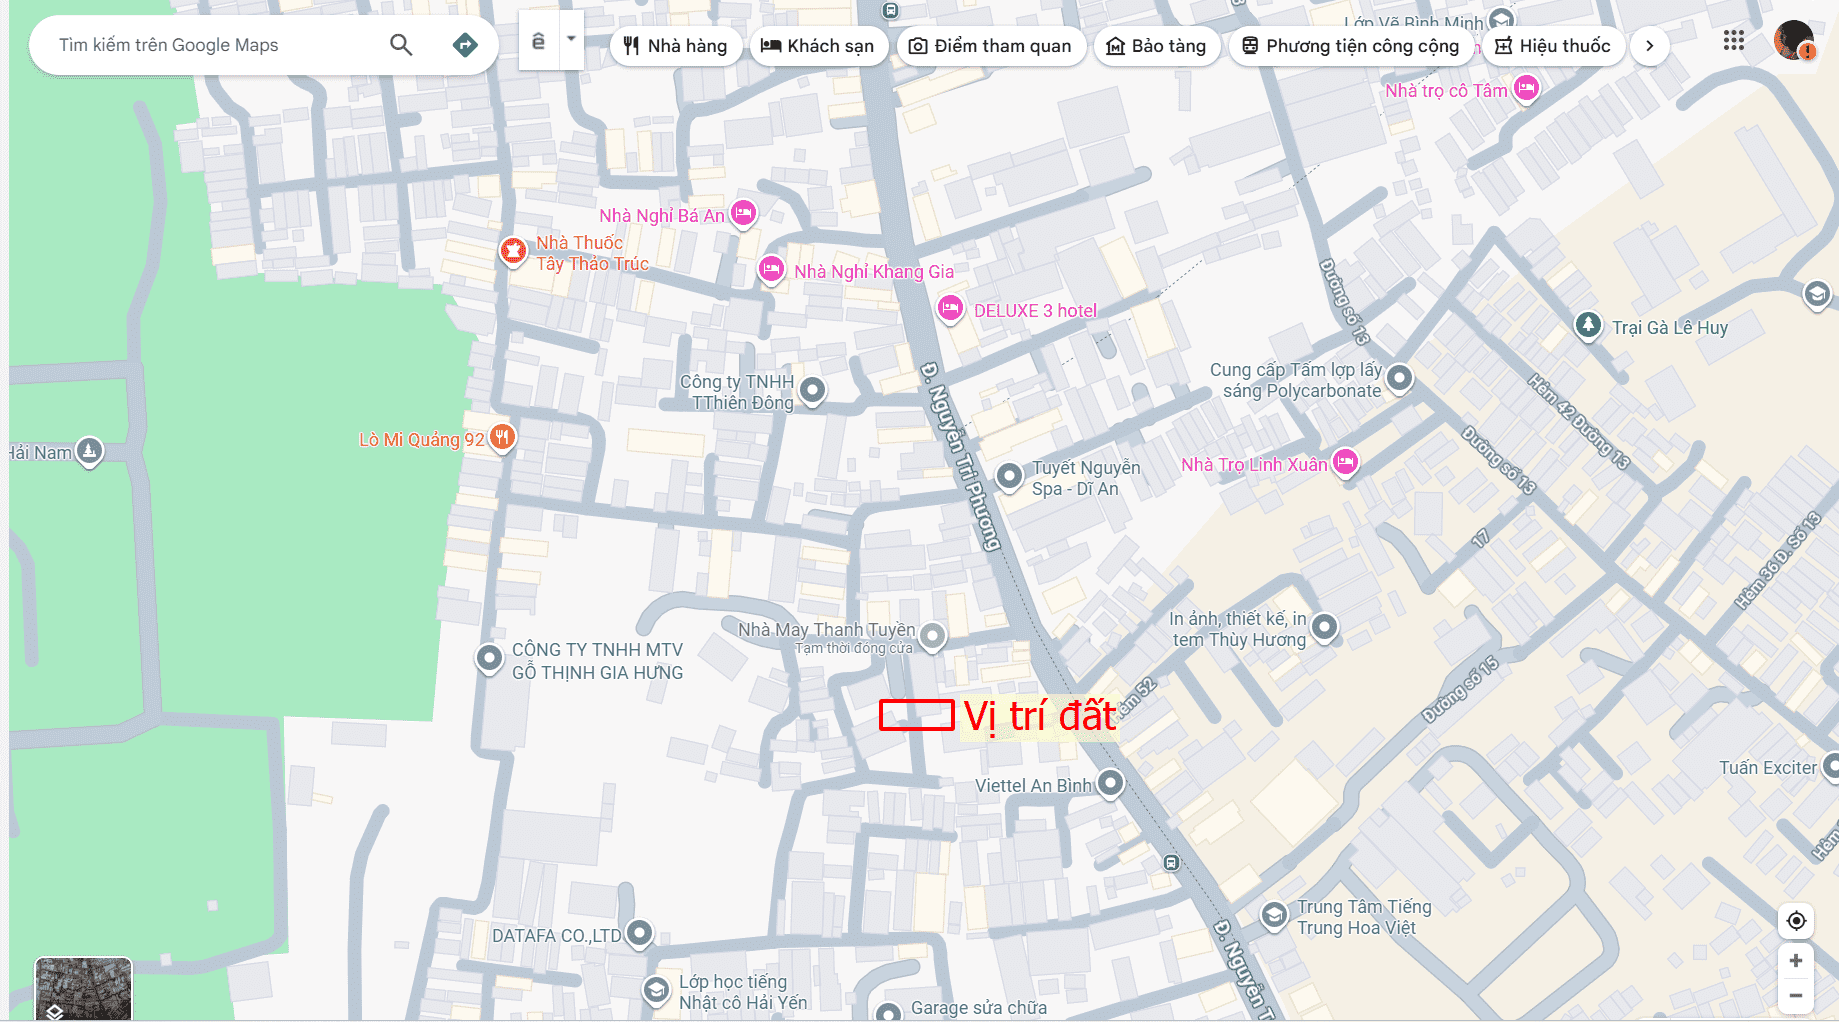This screenshot has width=1839, height=1022.
Task: Zoom out with the minus button
Action: coord(1796,995)
